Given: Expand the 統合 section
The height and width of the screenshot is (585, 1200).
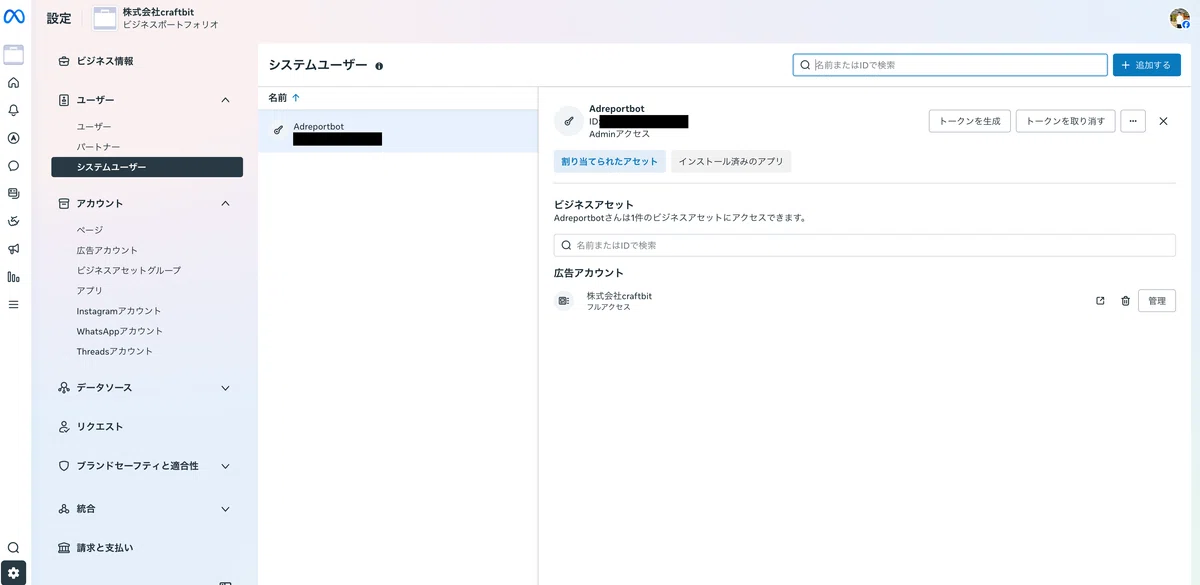Looking at the screenshot, I should 225,509.
